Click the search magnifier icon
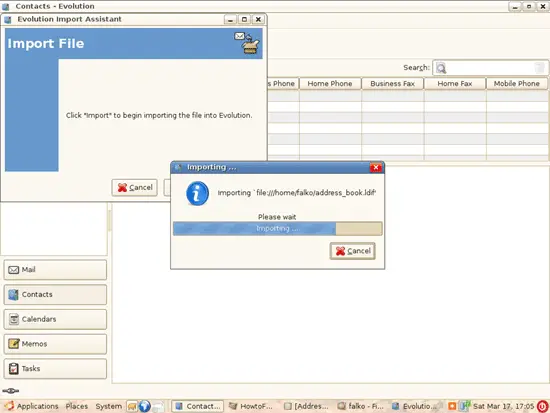550x413 pixels. pos(441,68)
